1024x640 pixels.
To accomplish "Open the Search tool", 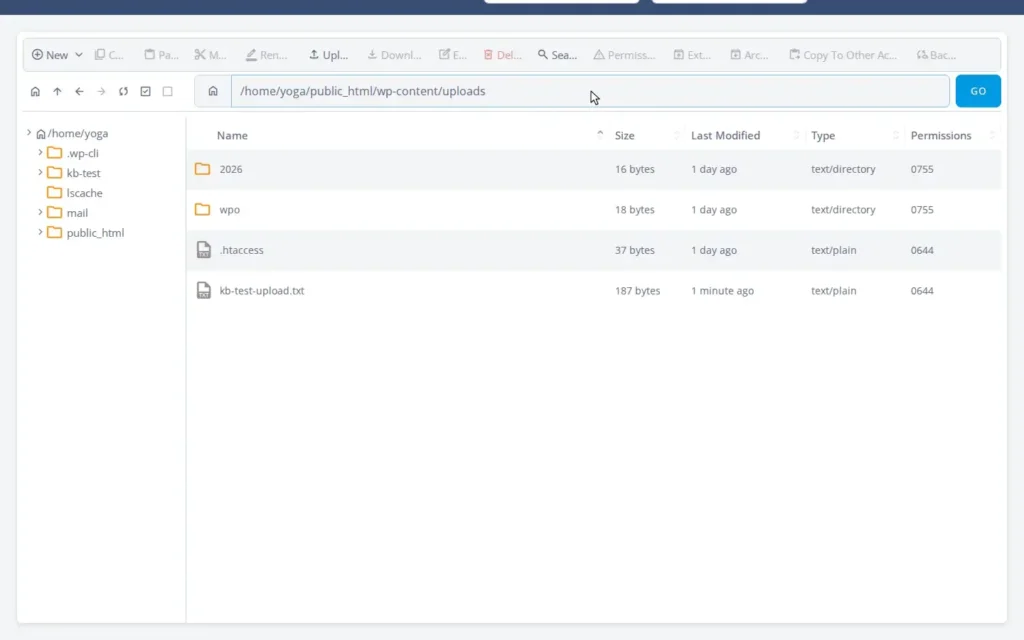I will click(557, 55).
